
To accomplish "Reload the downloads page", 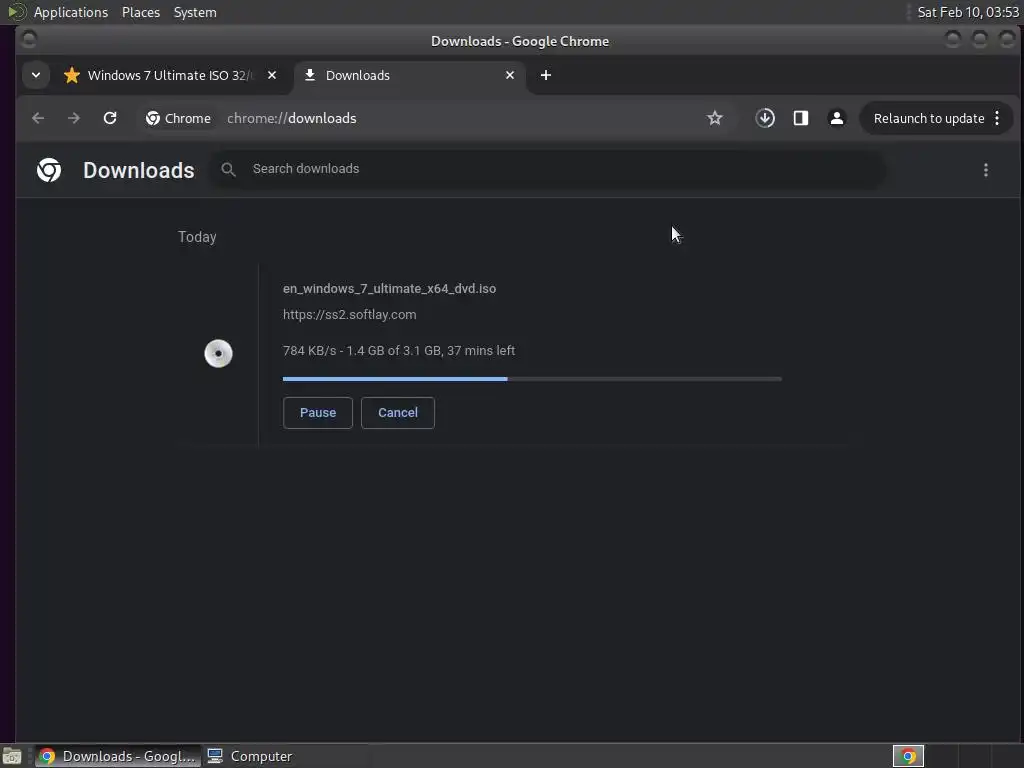I will [x=110, y=118].
